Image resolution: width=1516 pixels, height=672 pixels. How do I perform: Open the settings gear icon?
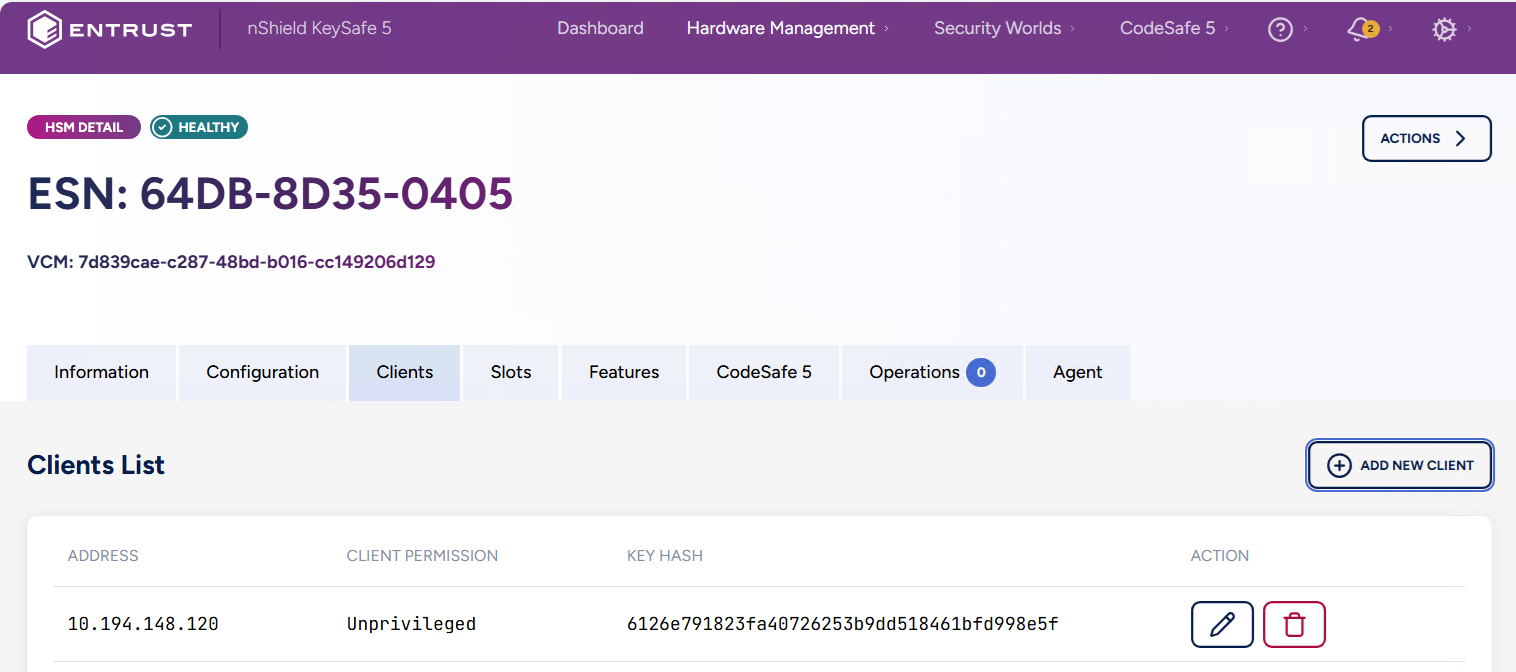(1443, 30)
